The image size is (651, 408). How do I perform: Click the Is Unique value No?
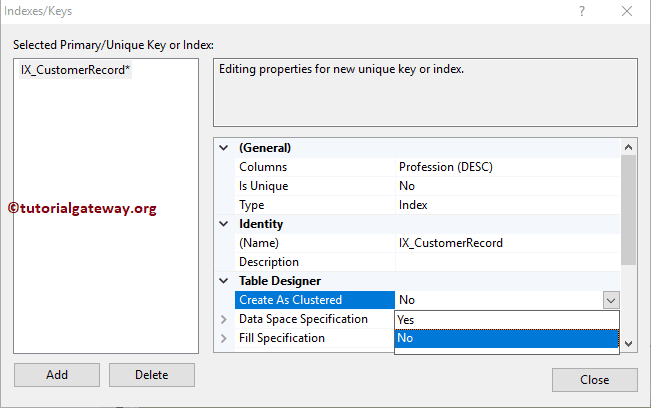point(407,186)
